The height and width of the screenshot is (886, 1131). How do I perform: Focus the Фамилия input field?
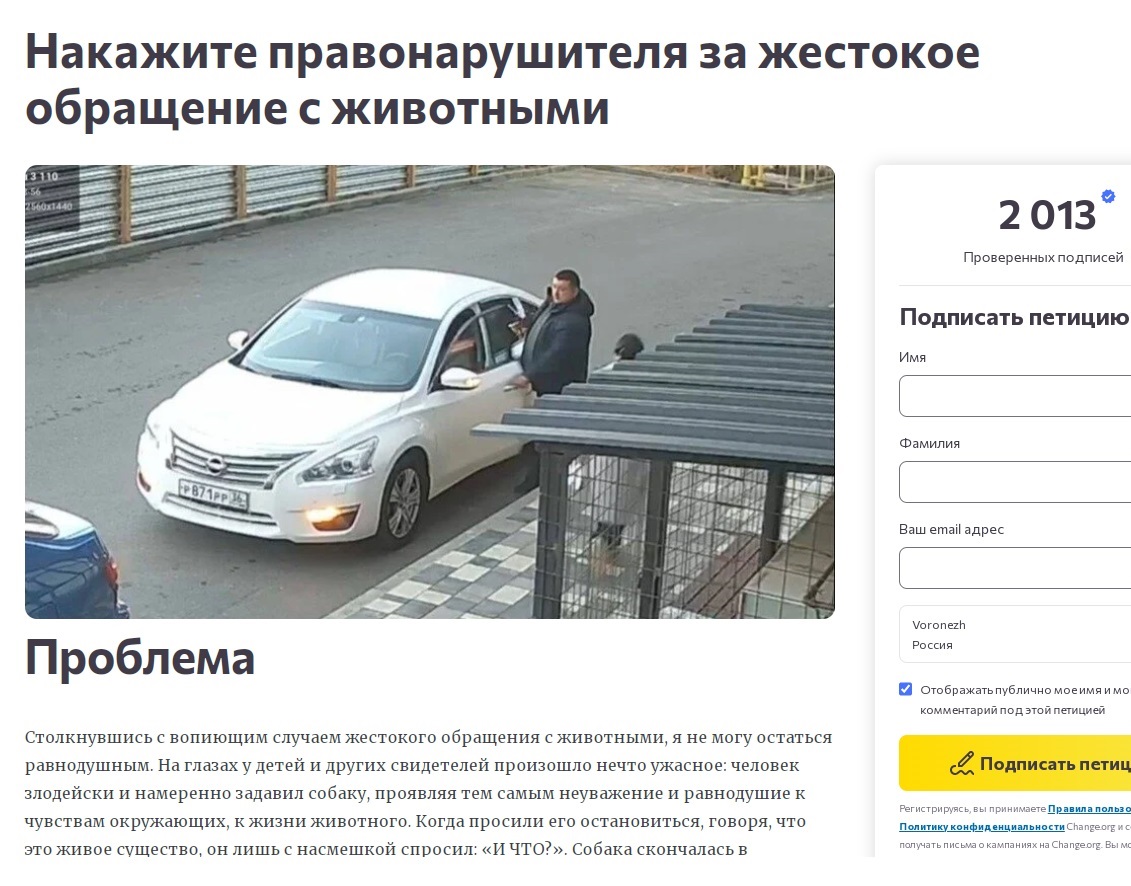click(1015, 482)
